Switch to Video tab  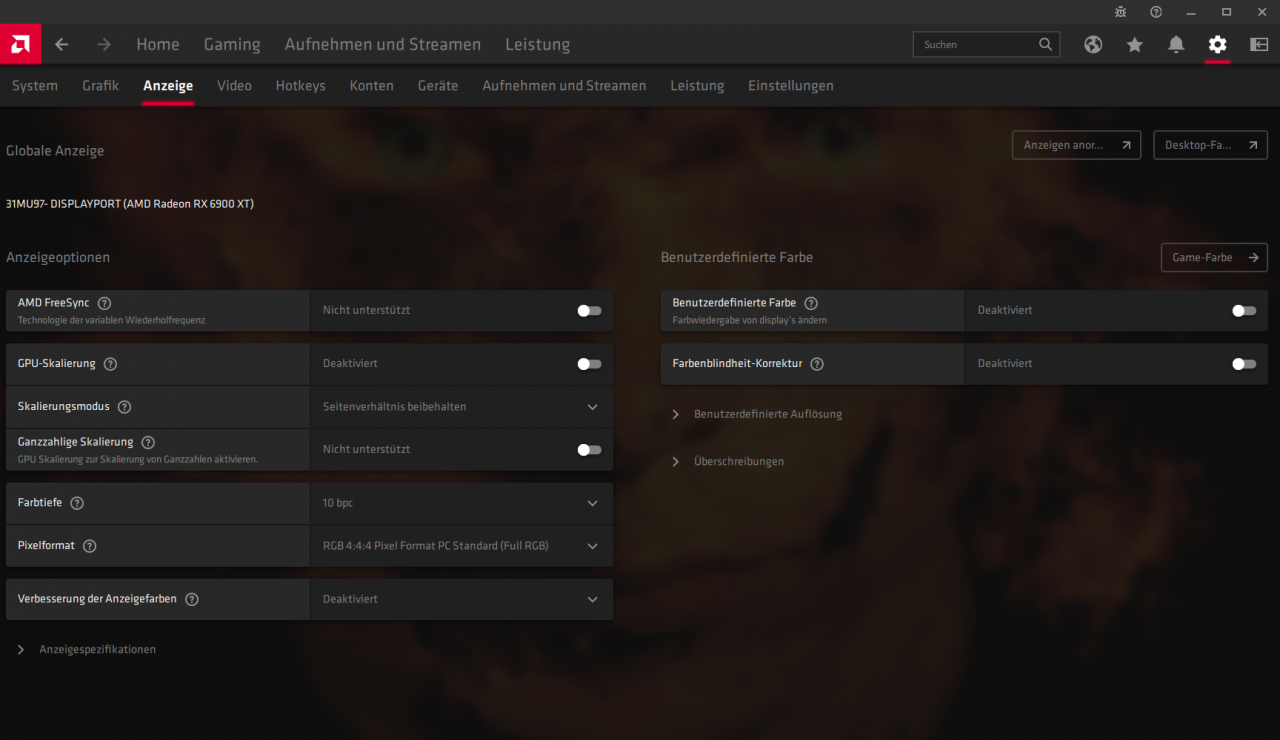[234, 86]
